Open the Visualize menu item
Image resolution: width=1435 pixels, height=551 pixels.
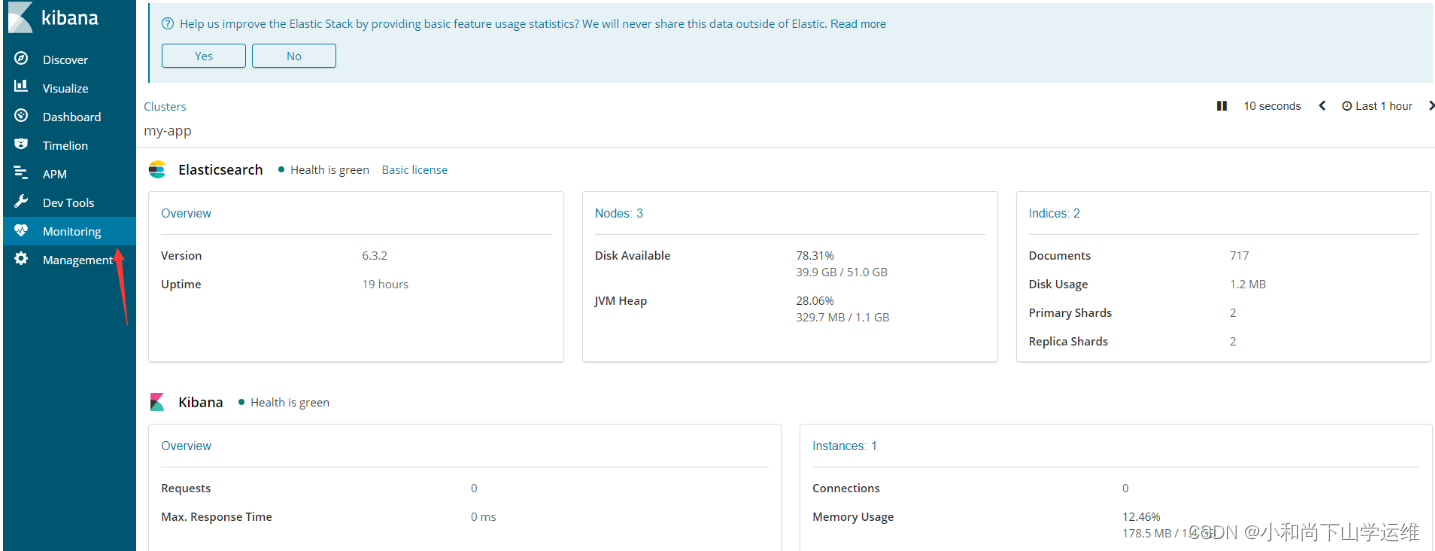[x=68, y=88]
